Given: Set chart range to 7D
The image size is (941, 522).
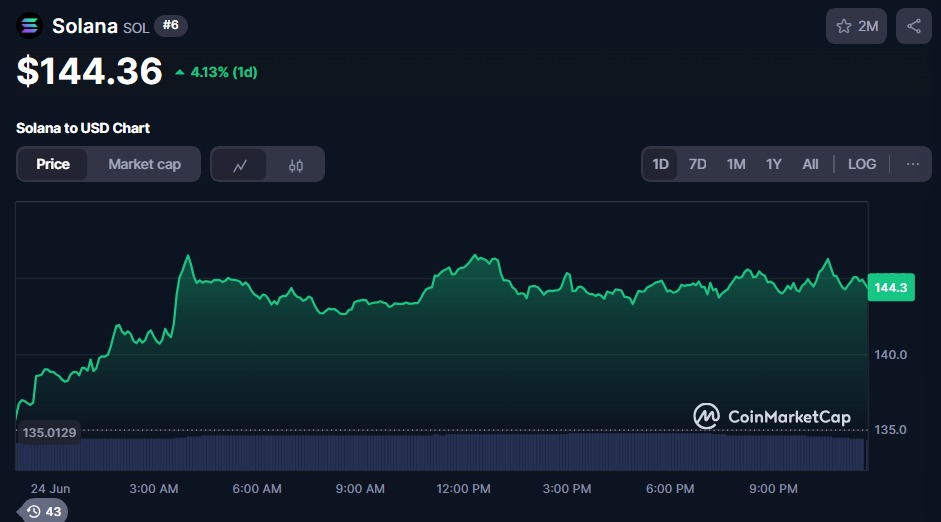Looking at the screenshot, I should point(697,164).
